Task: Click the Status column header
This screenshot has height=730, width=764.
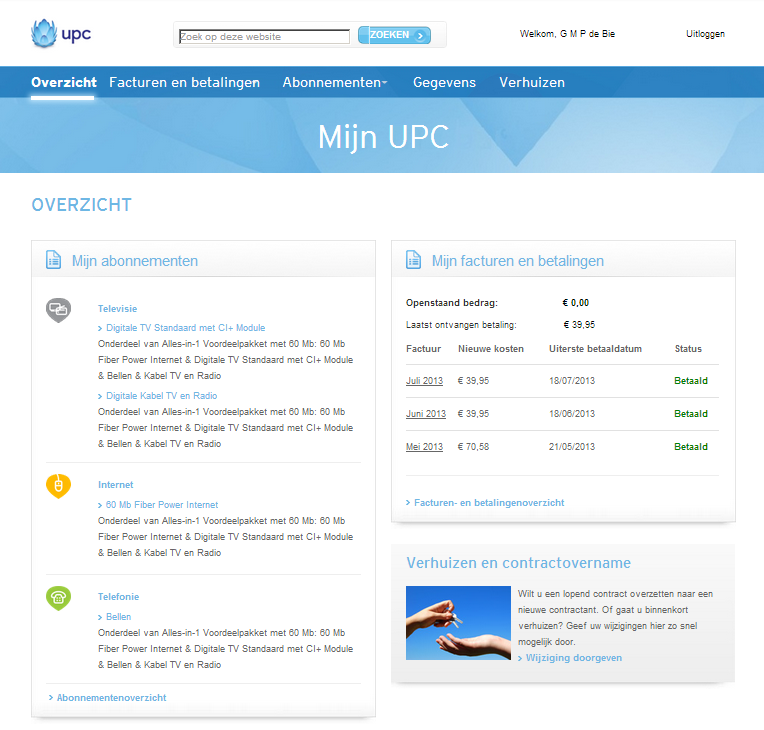Action: (x=688, y=349)
